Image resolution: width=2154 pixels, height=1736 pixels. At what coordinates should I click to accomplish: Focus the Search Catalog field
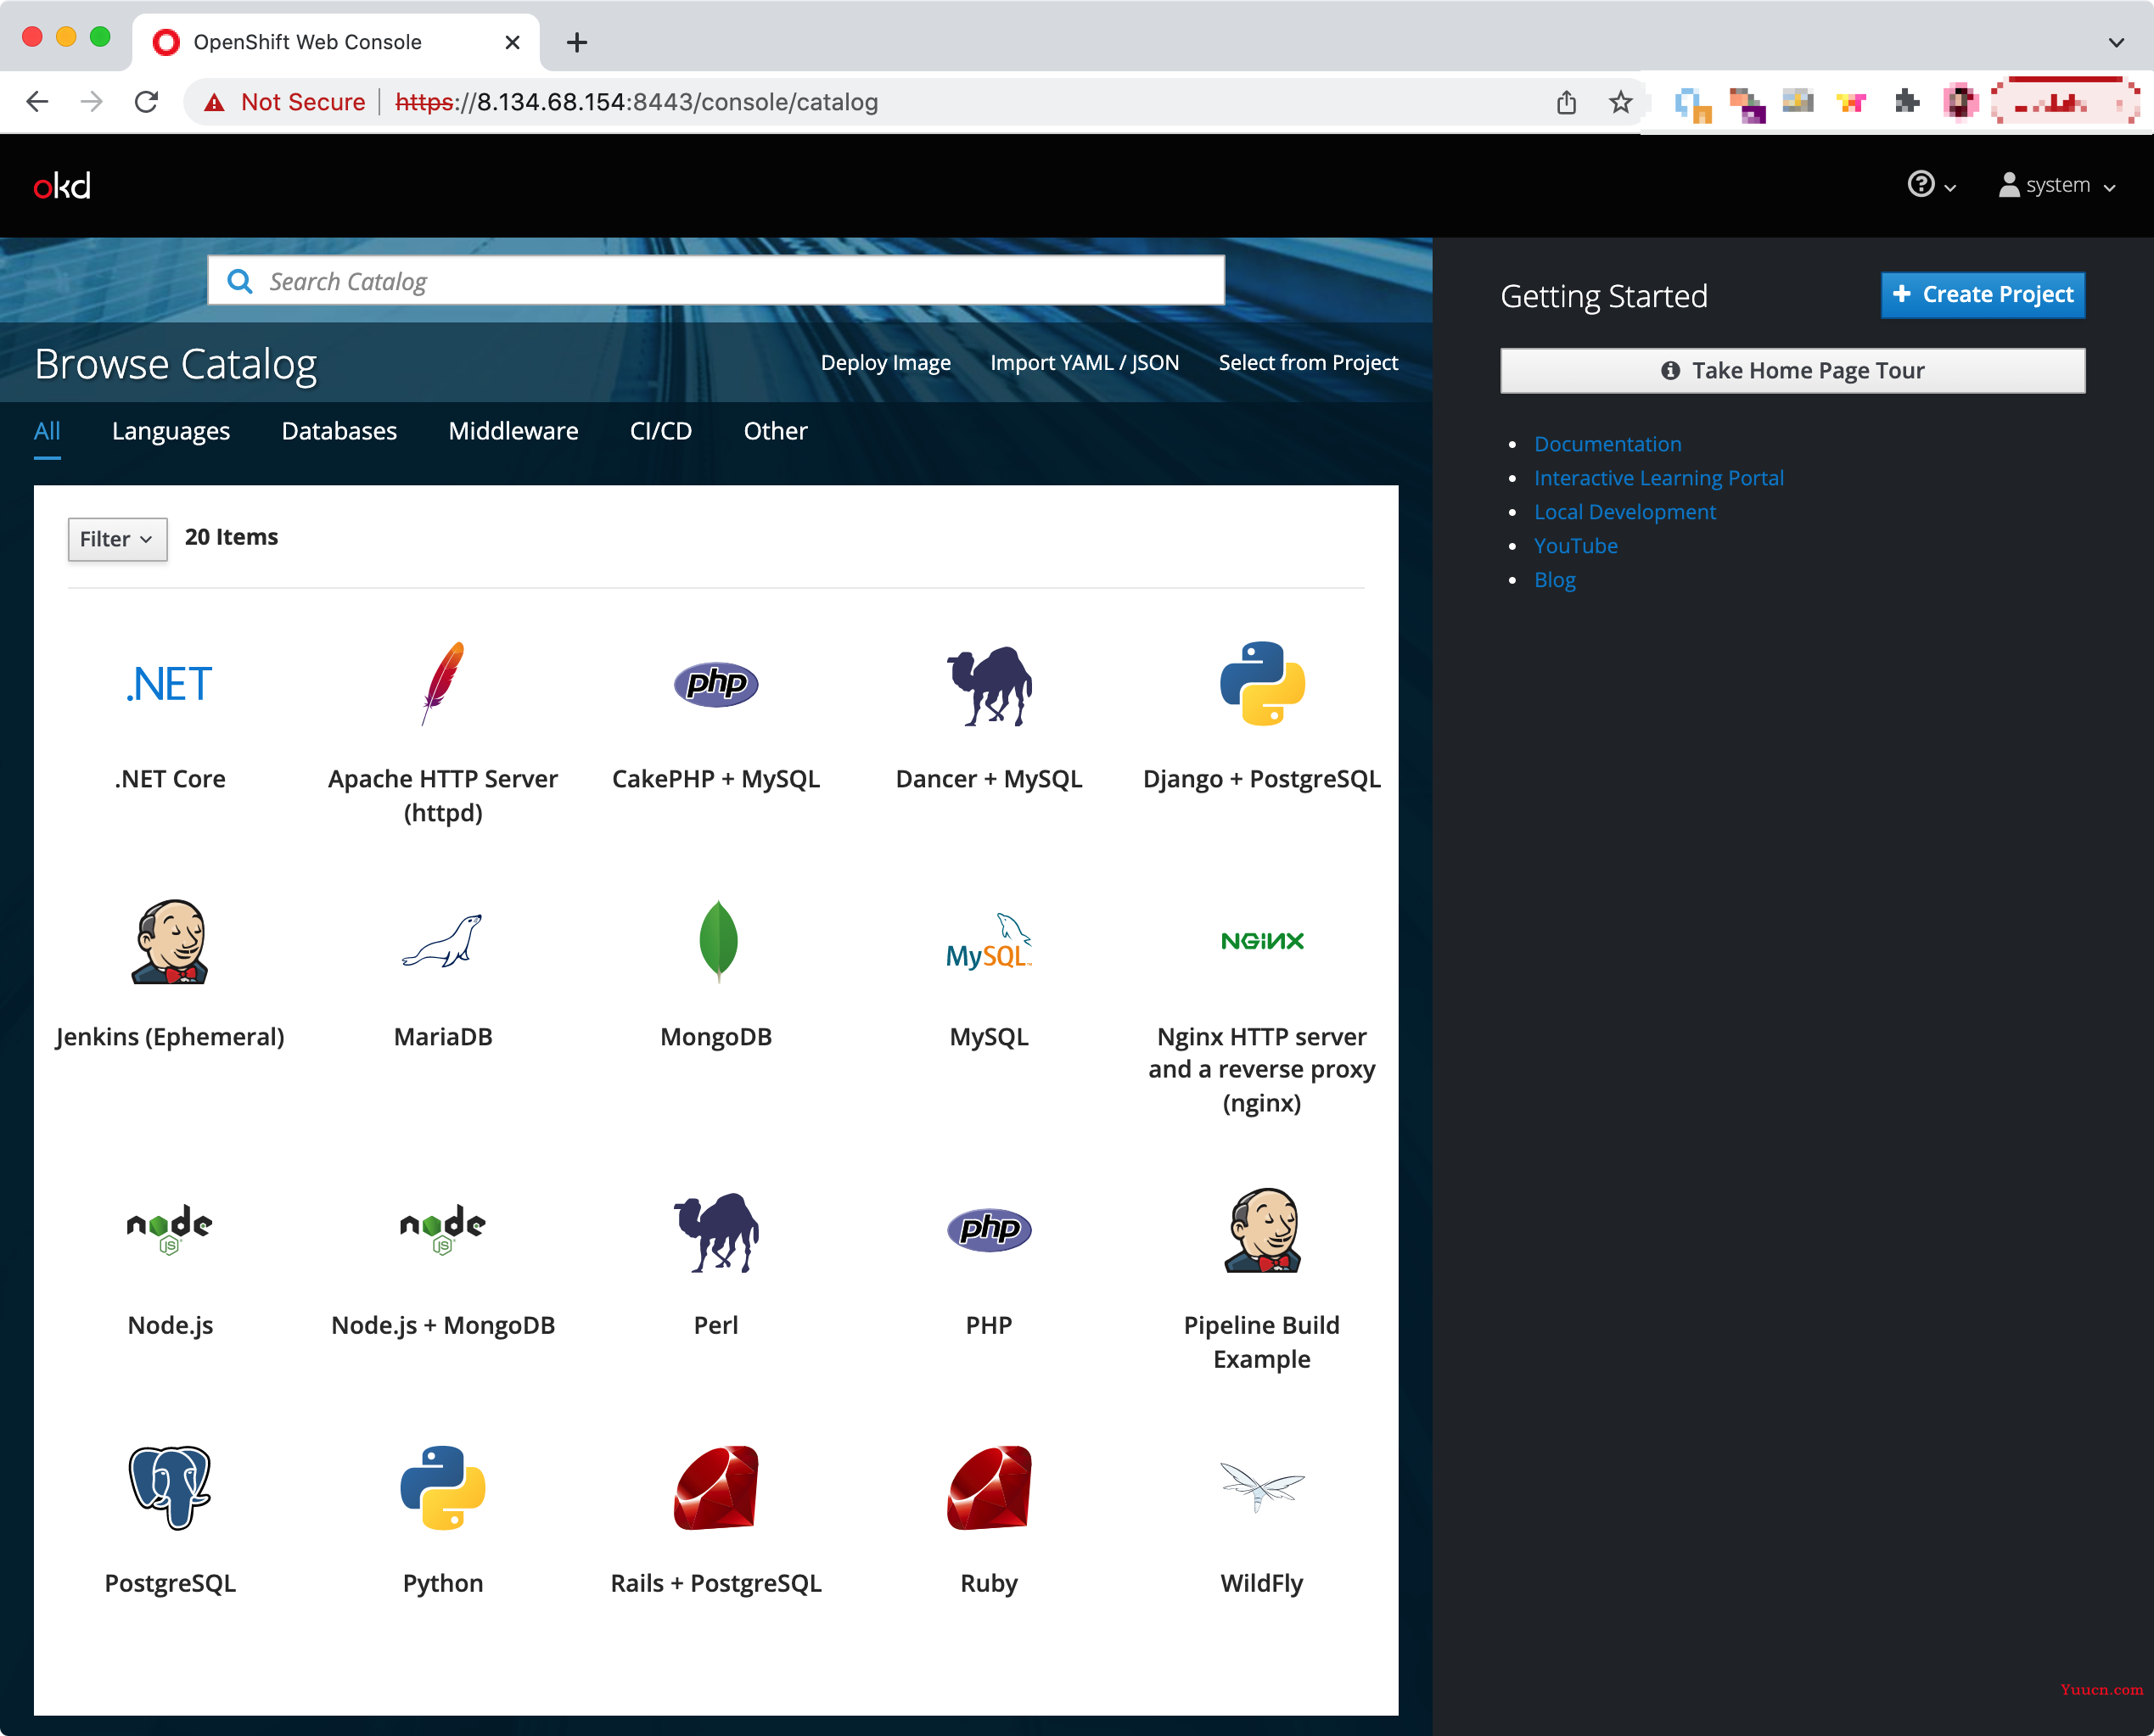(716, 281)
